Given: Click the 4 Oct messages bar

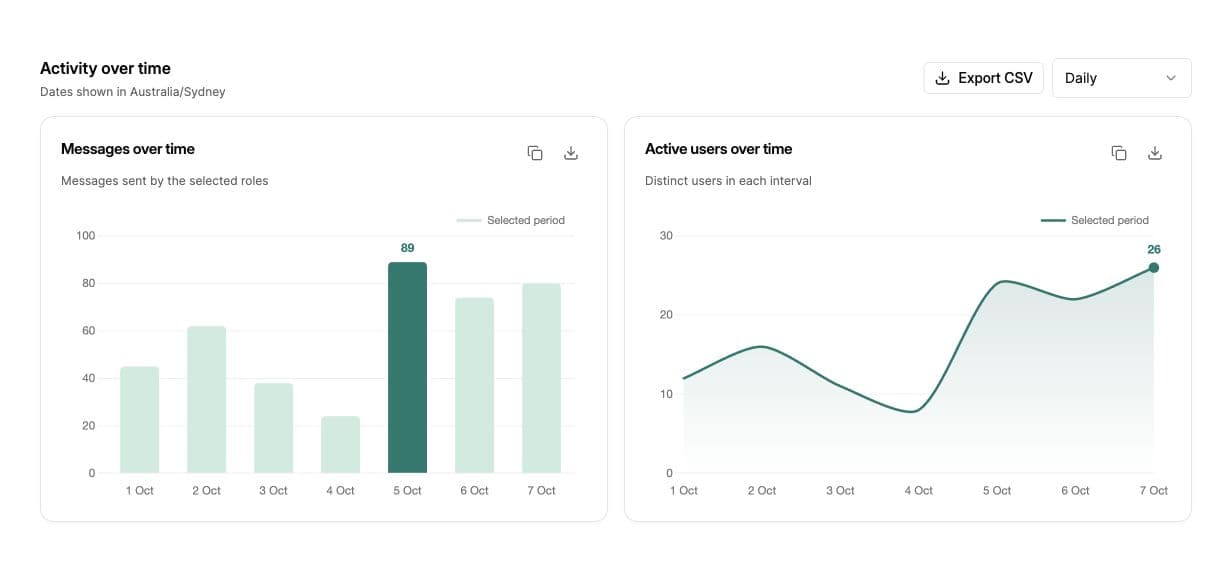Looking at the screenshot, I should [x=340, y=445].
